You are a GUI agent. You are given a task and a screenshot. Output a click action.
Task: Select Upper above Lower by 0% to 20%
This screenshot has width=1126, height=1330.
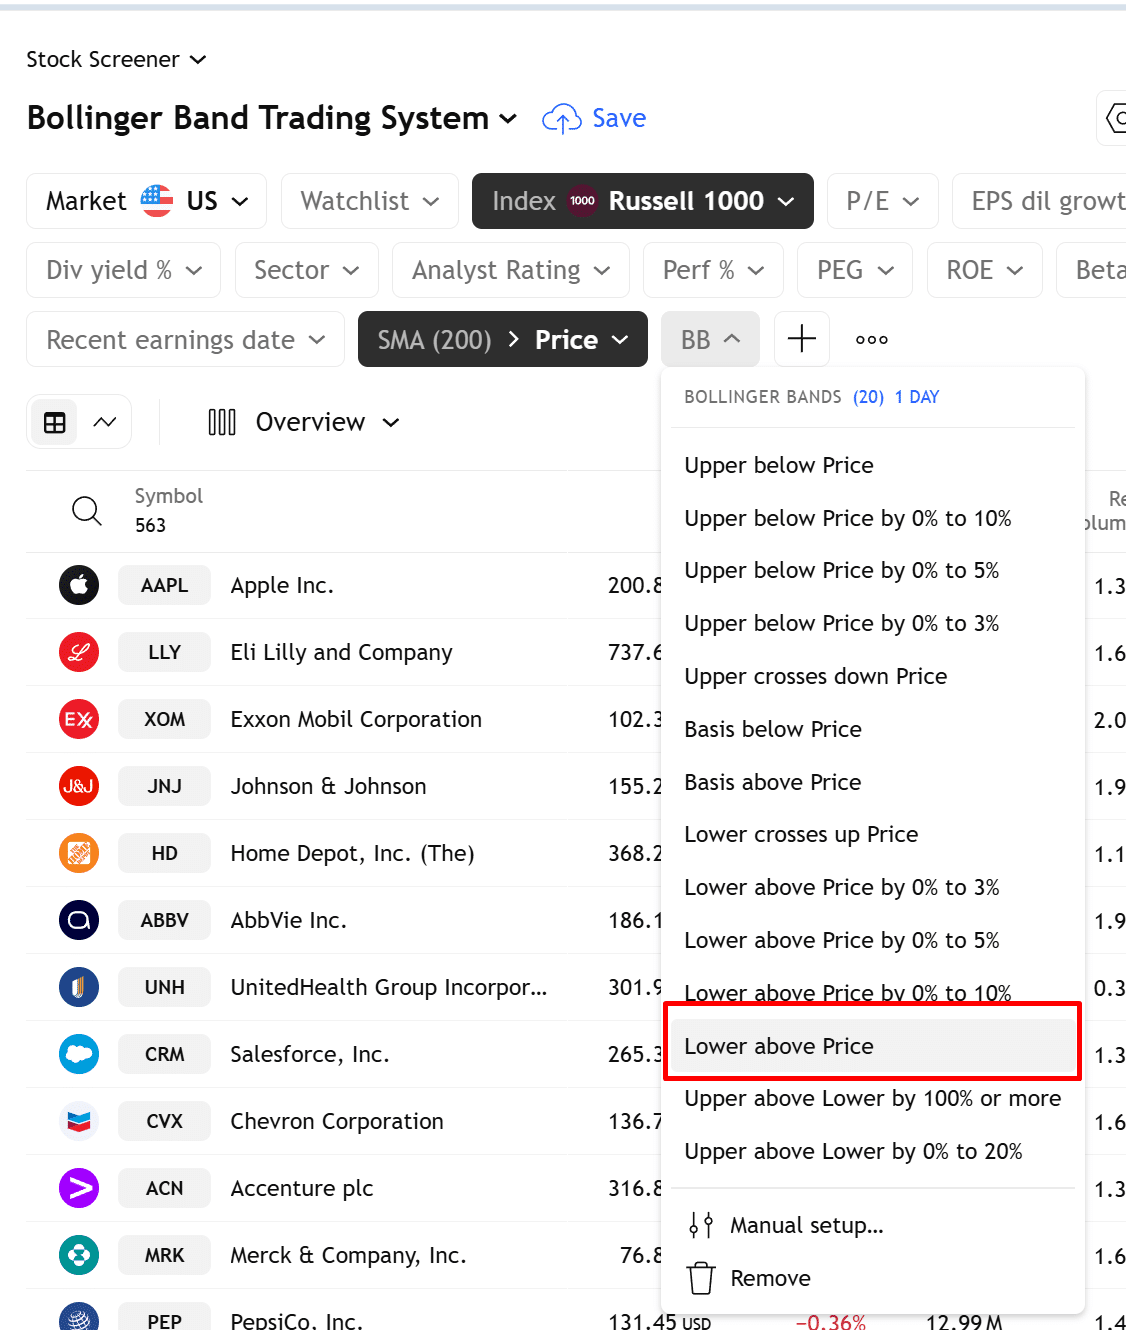click(x=872, y=1151)
